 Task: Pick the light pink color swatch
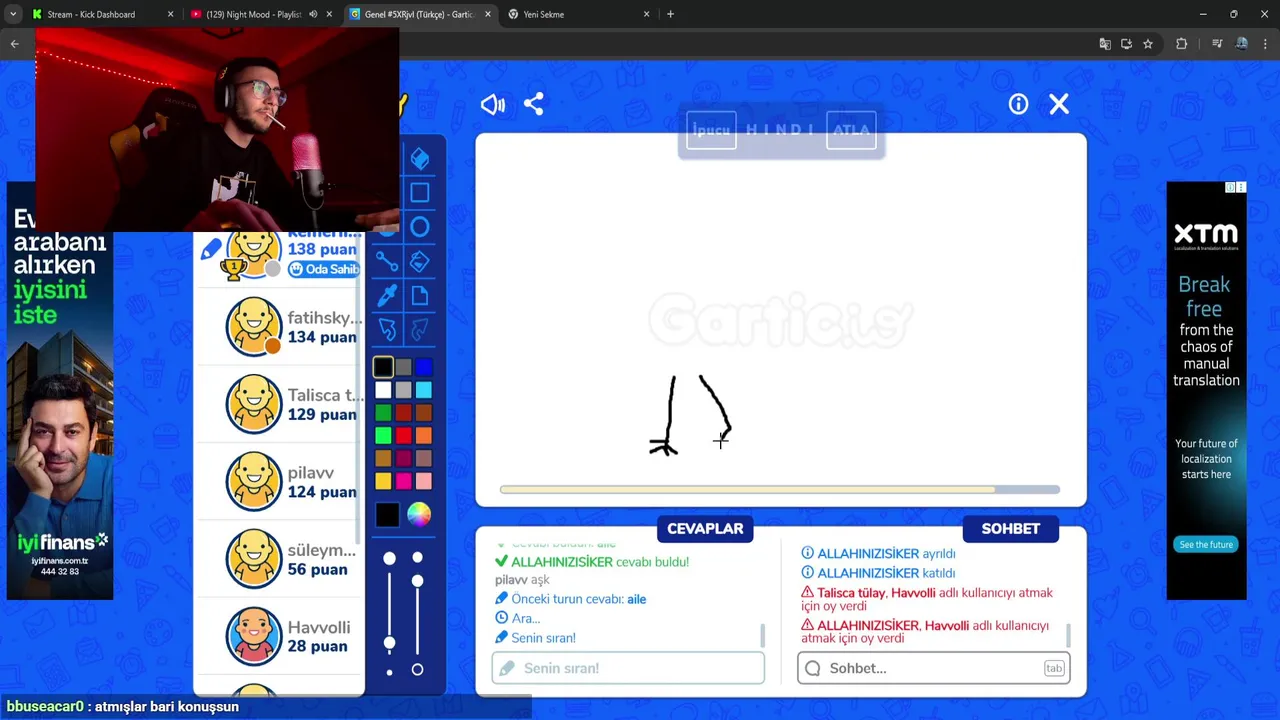tap(424, 481)
